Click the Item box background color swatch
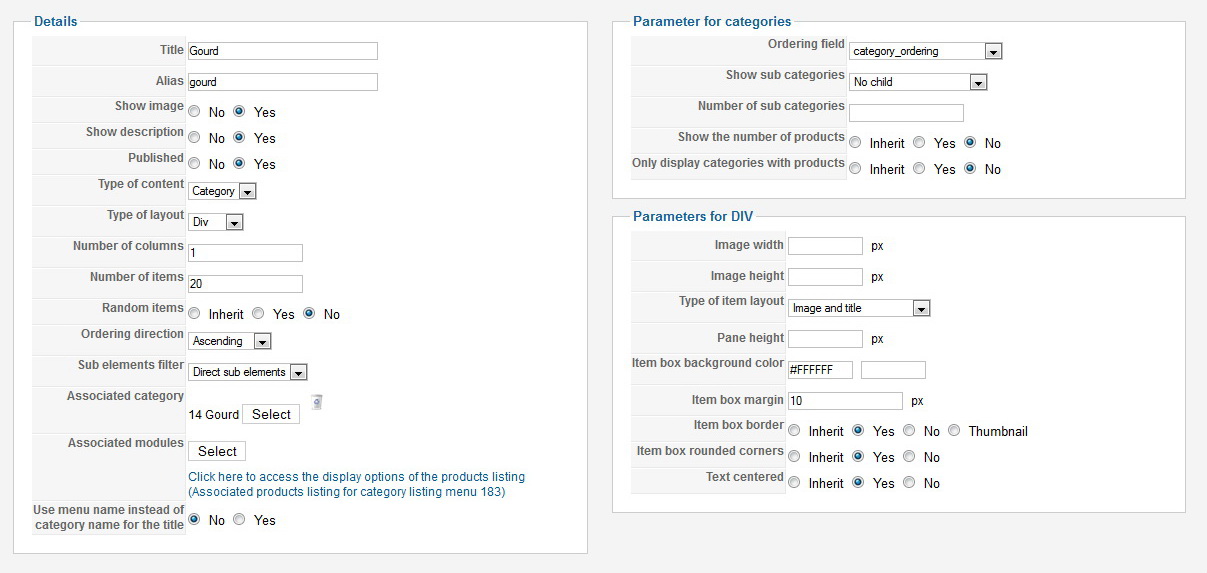The image size is (1207, 573). point(893,370)
